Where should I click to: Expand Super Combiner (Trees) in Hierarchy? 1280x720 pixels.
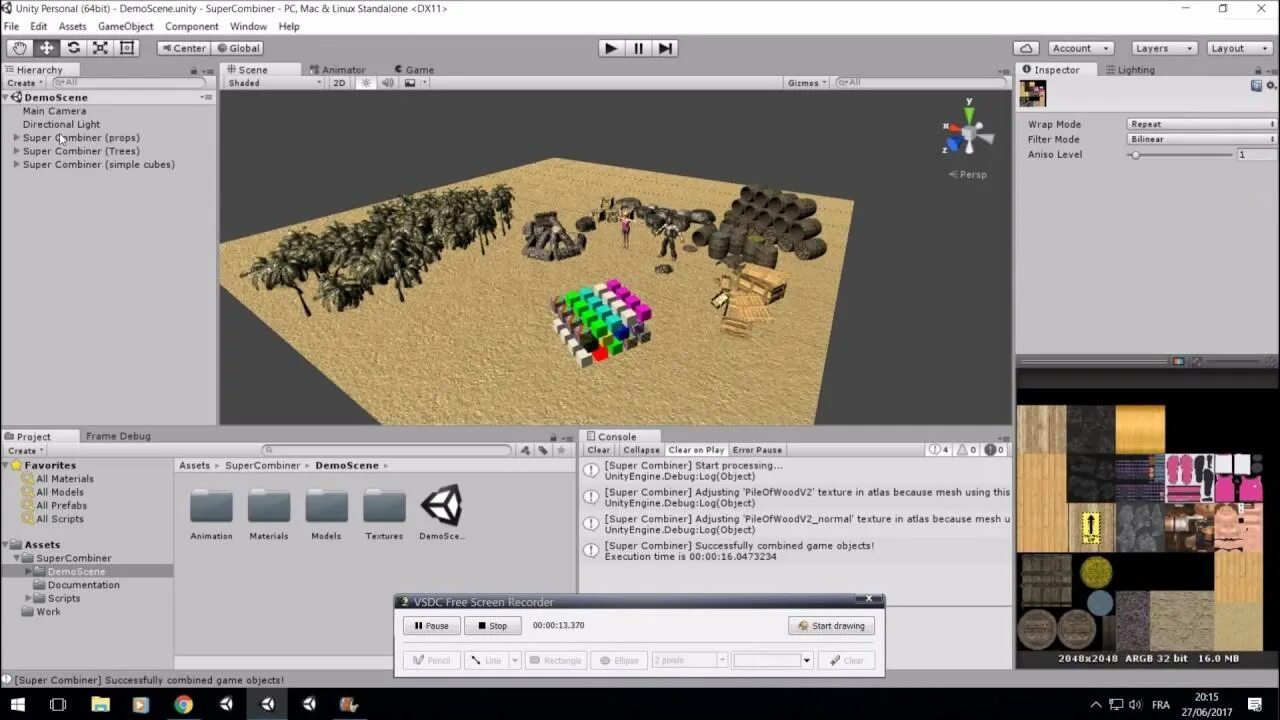pyautogui.click(x=16, y=151)
